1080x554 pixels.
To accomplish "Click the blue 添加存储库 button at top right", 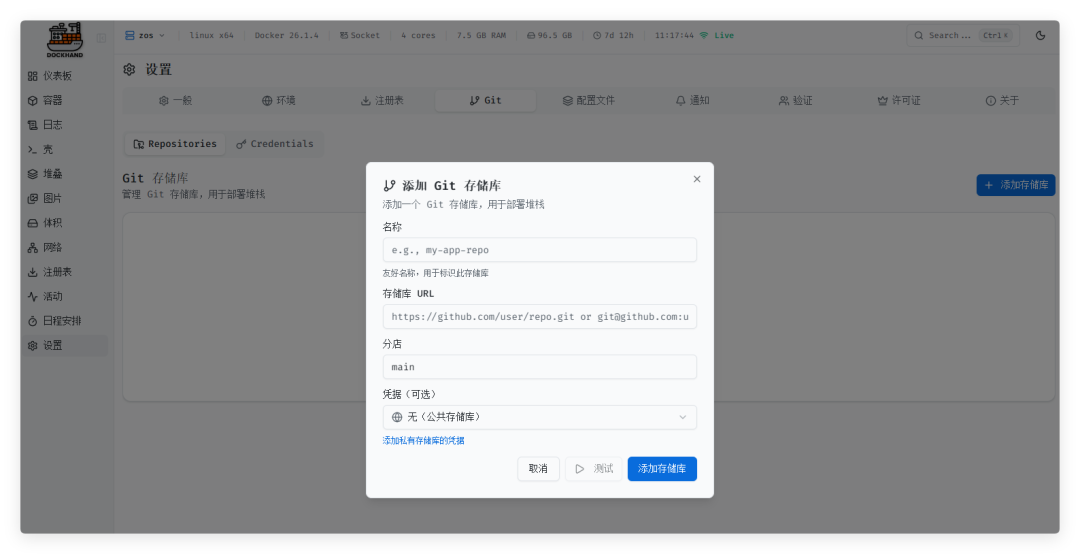I will tap(1015, 185).
